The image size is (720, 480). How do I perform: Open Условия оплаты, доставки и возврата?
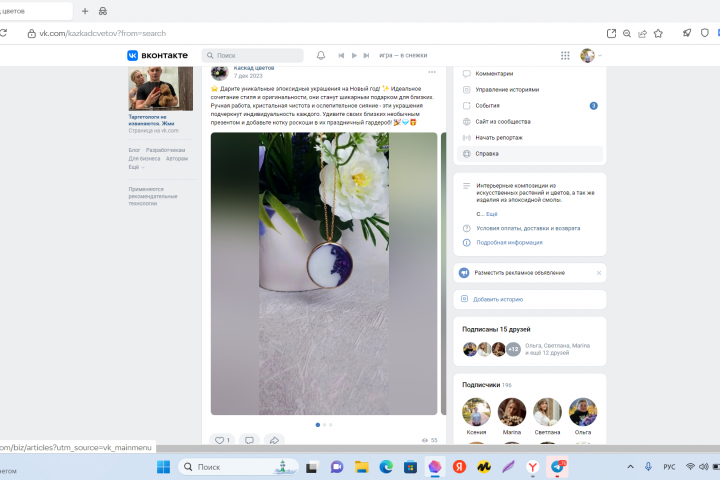coord(528,228)
